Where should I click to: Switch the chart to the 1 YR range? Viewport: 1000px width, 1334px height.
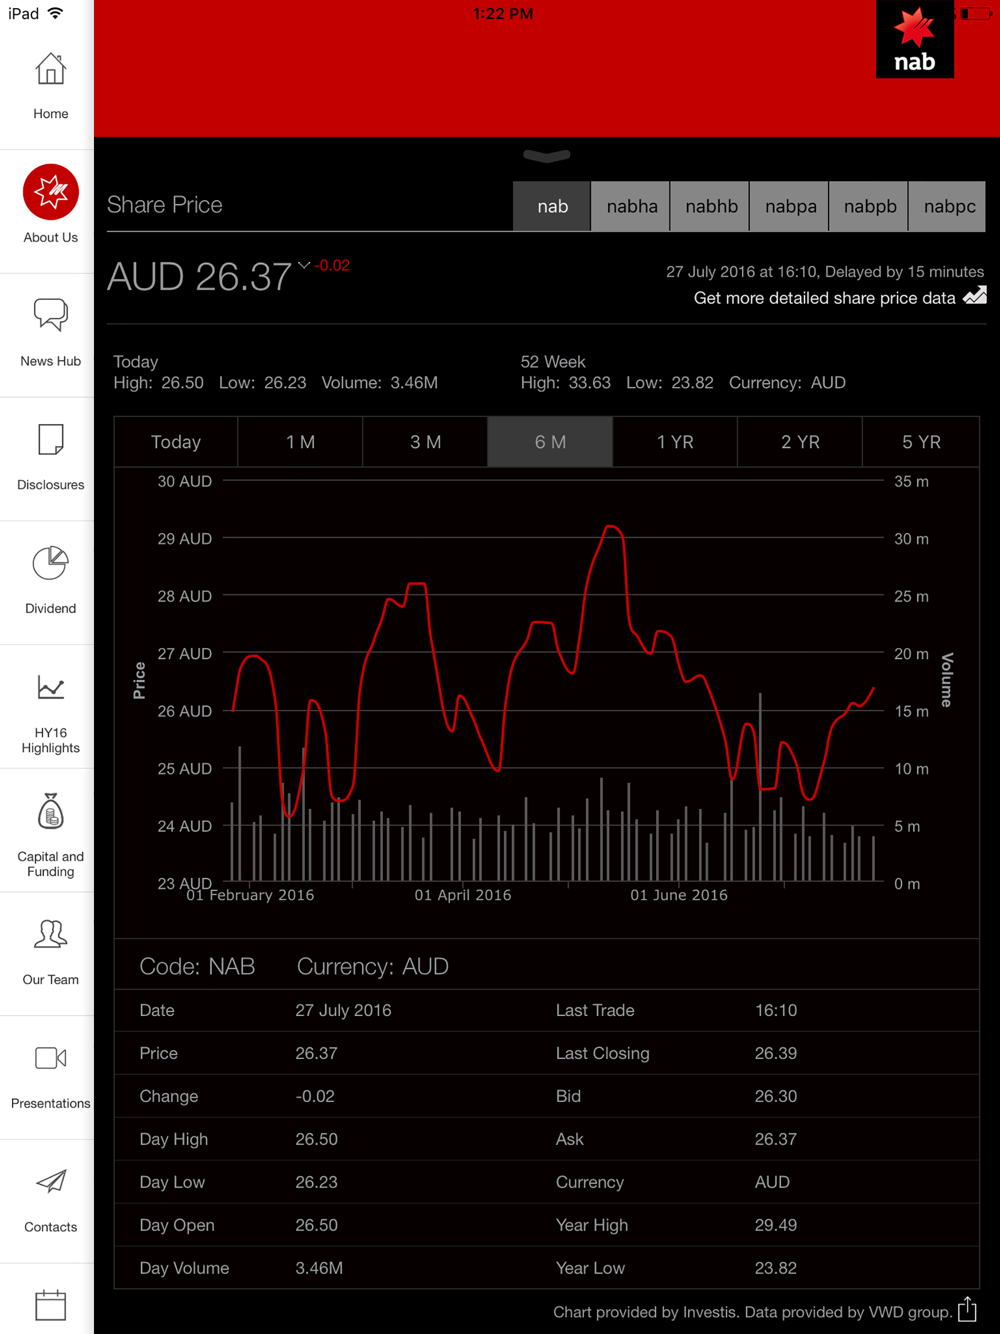[x=675, y=442]
